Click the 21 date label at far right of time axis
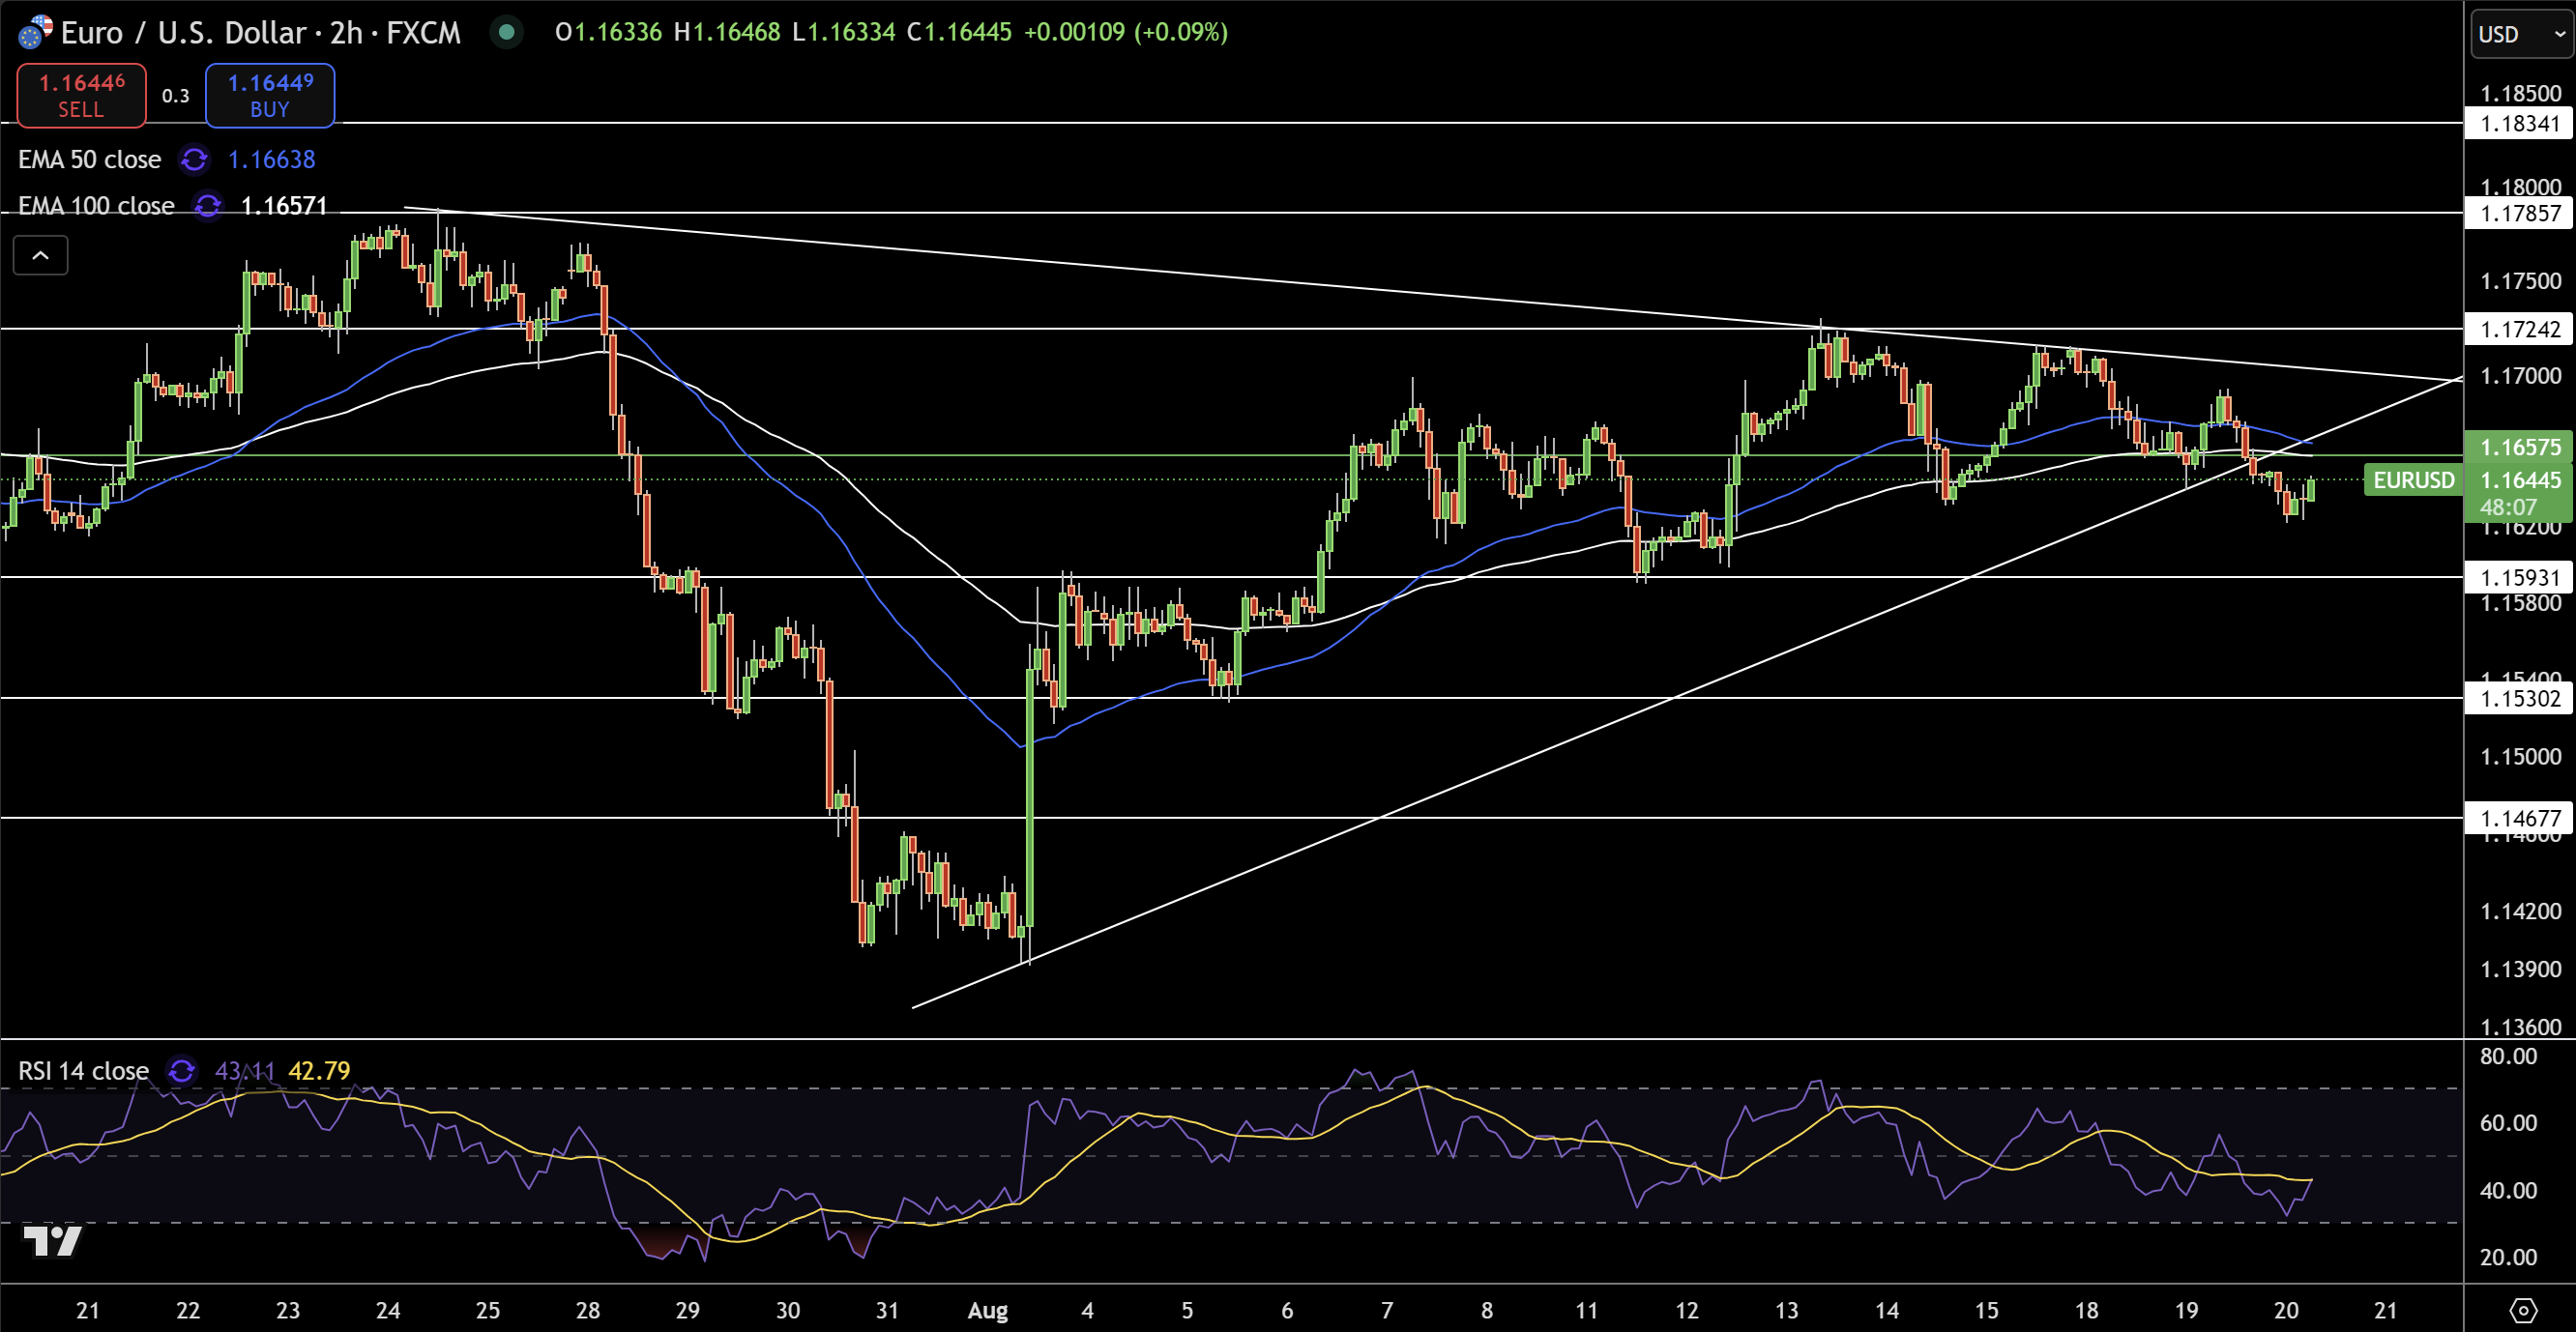The width and height of the screenshot is (2576, 1332). click(2386, 1310)
